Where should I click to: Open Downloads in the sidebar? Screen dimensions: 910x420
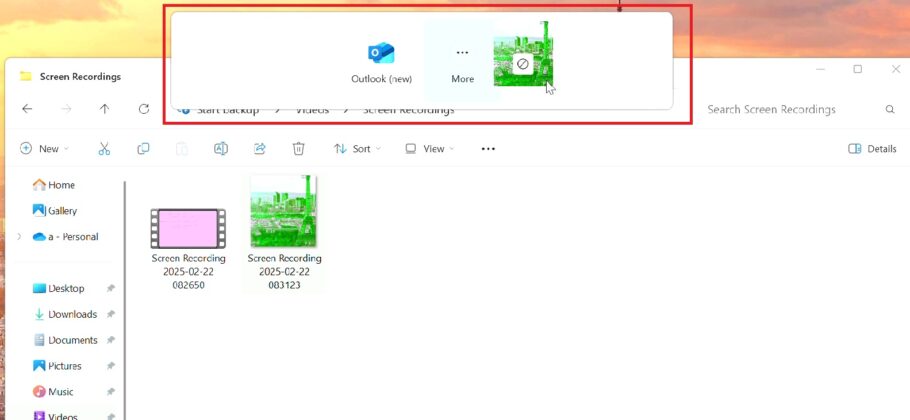pos(72,314)
